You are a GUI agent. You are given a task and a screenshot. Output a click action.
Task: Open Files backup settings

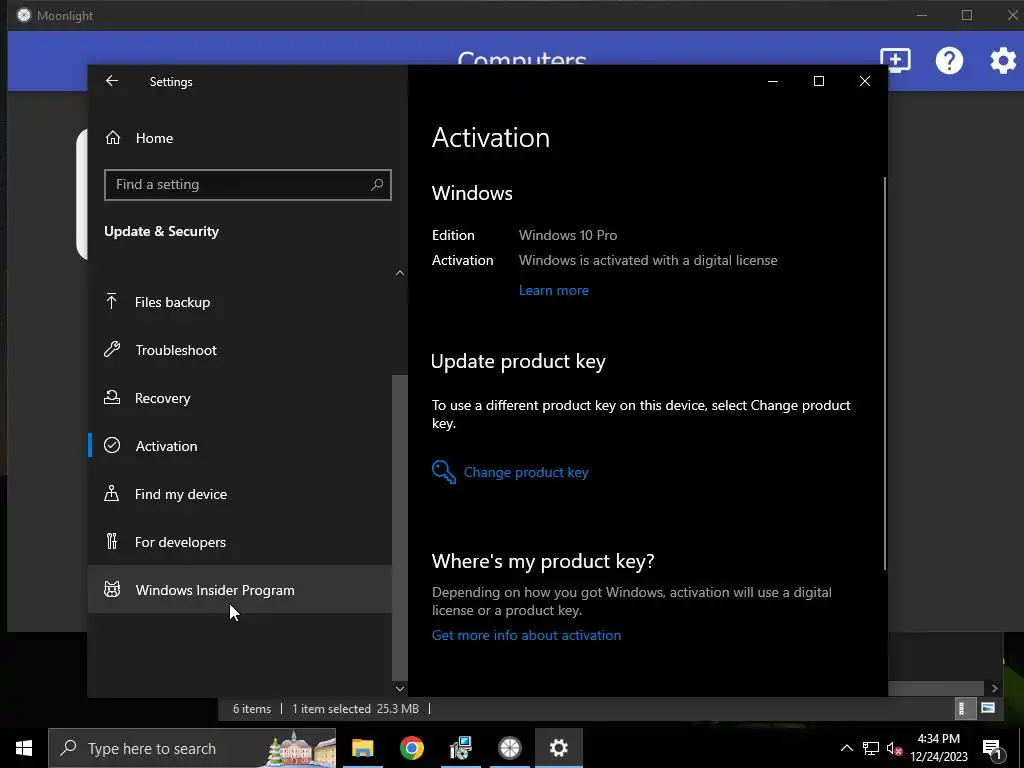click(x=240, y=302)
